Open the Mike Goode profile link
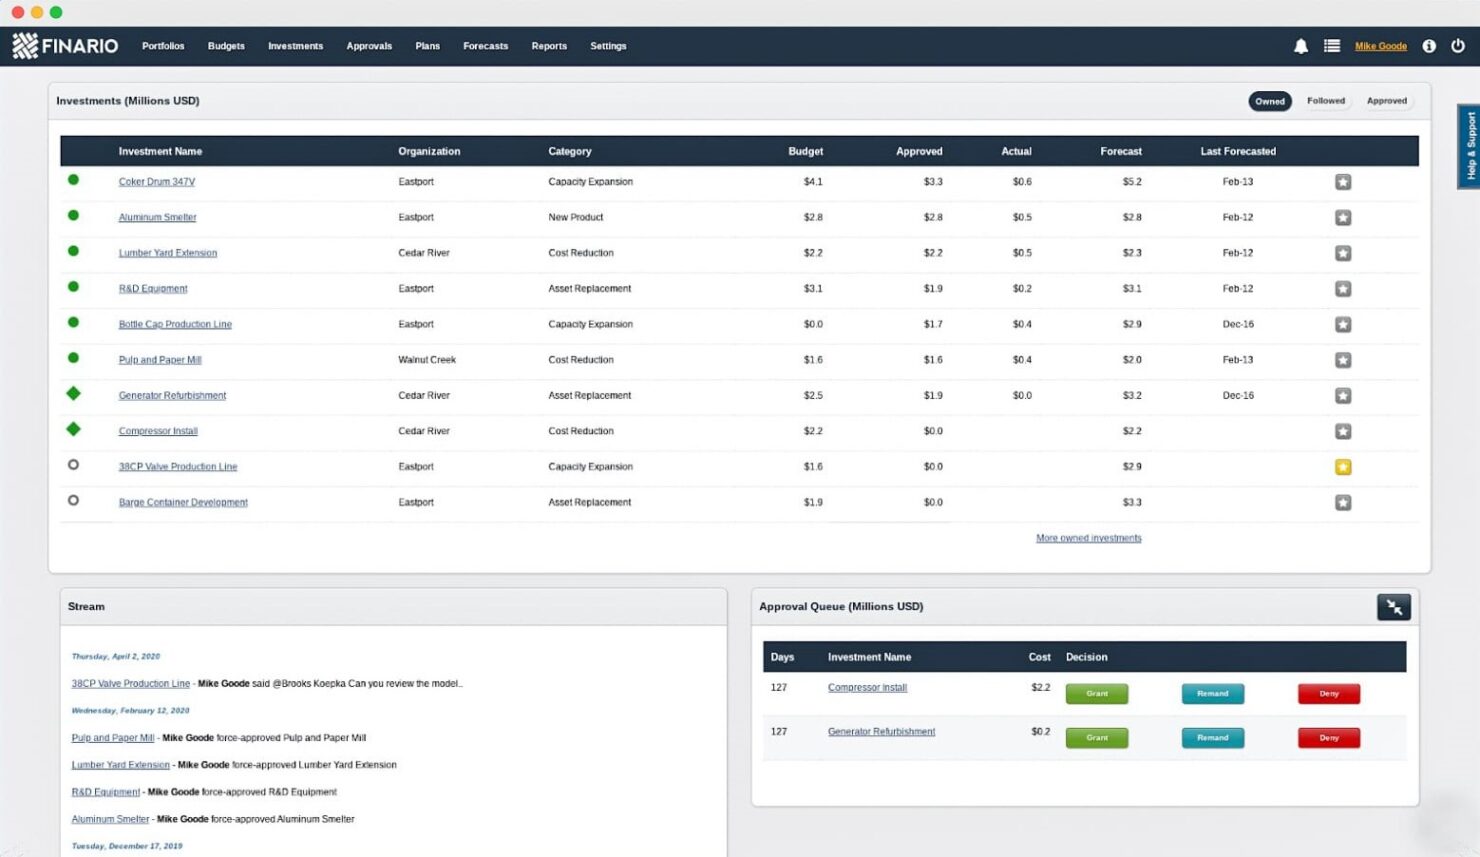Image resolution: width=1480 pixels, height=857 pixels. pyautogui.click(x=1381, y=45)
